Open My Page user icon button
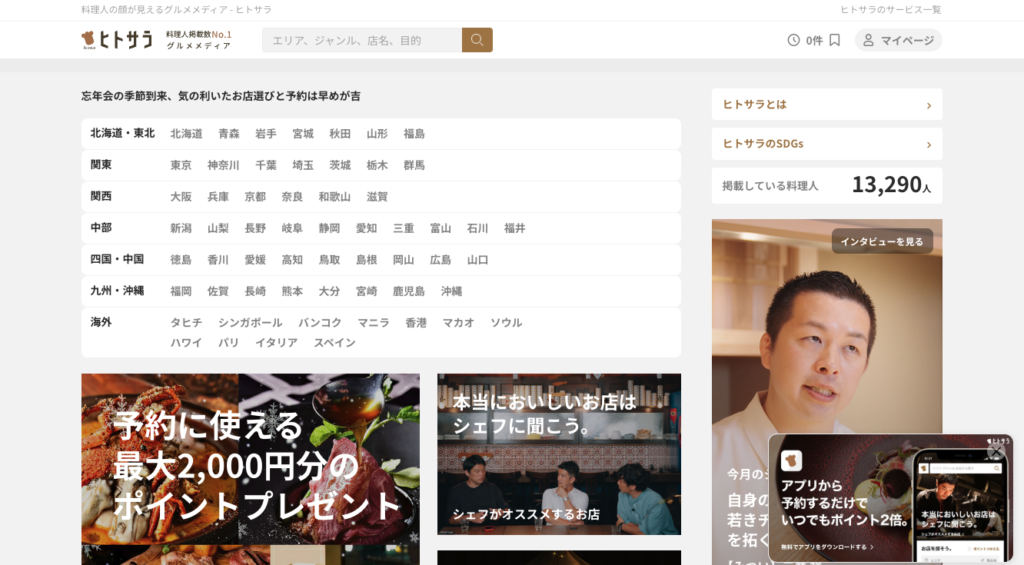This screenshot has width=1024, height=565. pos(898,40)
